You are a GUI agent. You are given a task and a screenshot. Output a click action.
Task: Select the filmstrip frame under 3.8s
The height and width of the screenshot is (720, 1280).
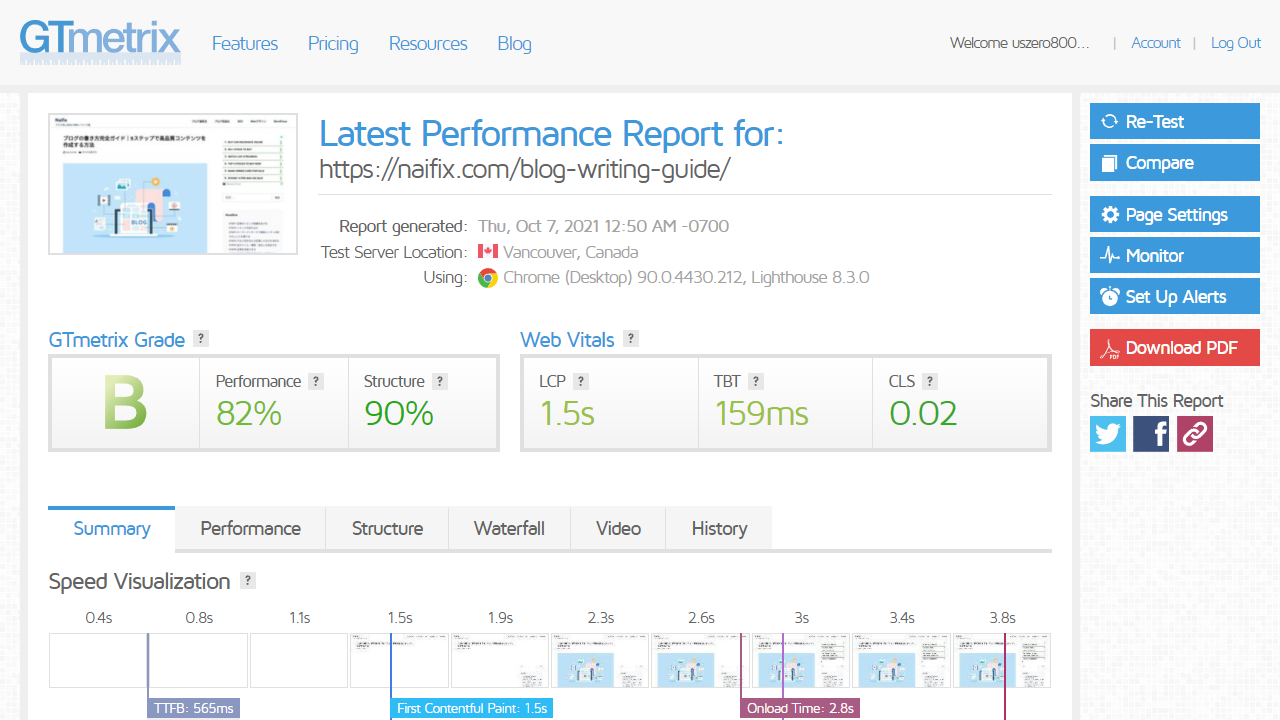tap(1002, 660)
